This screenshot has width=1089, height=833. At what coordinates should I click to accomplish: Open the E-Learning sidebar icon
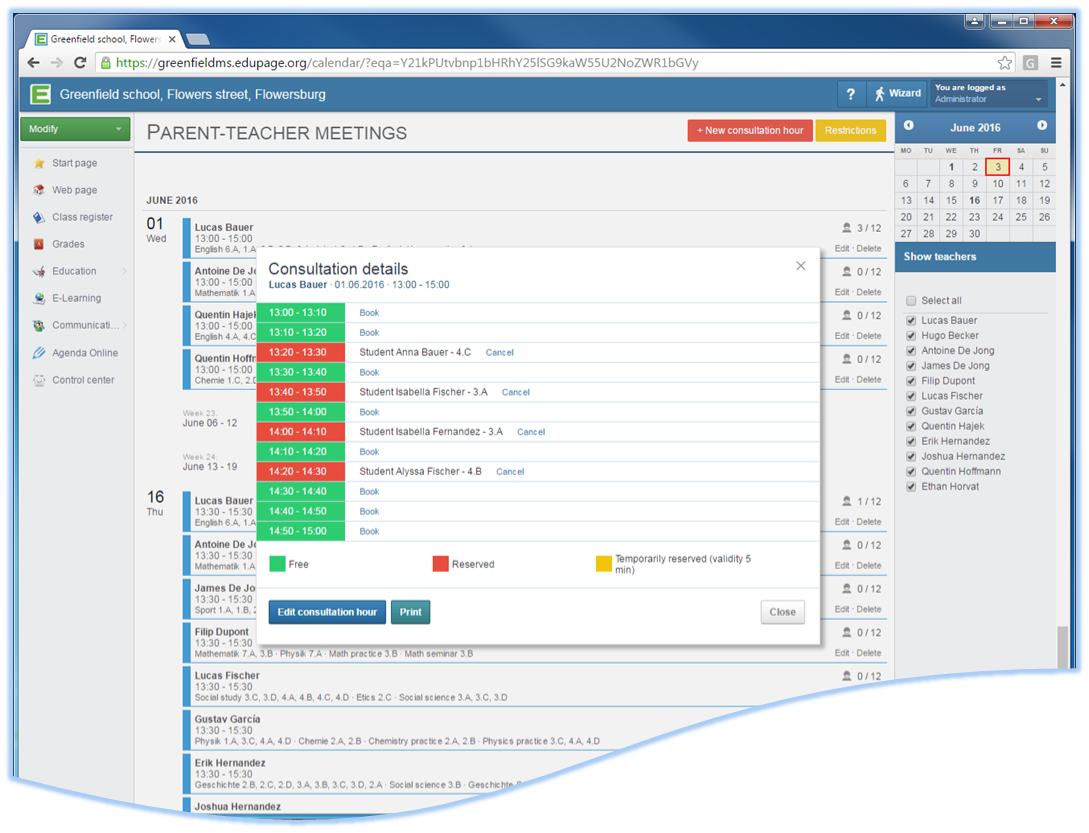tap(39, 298)
